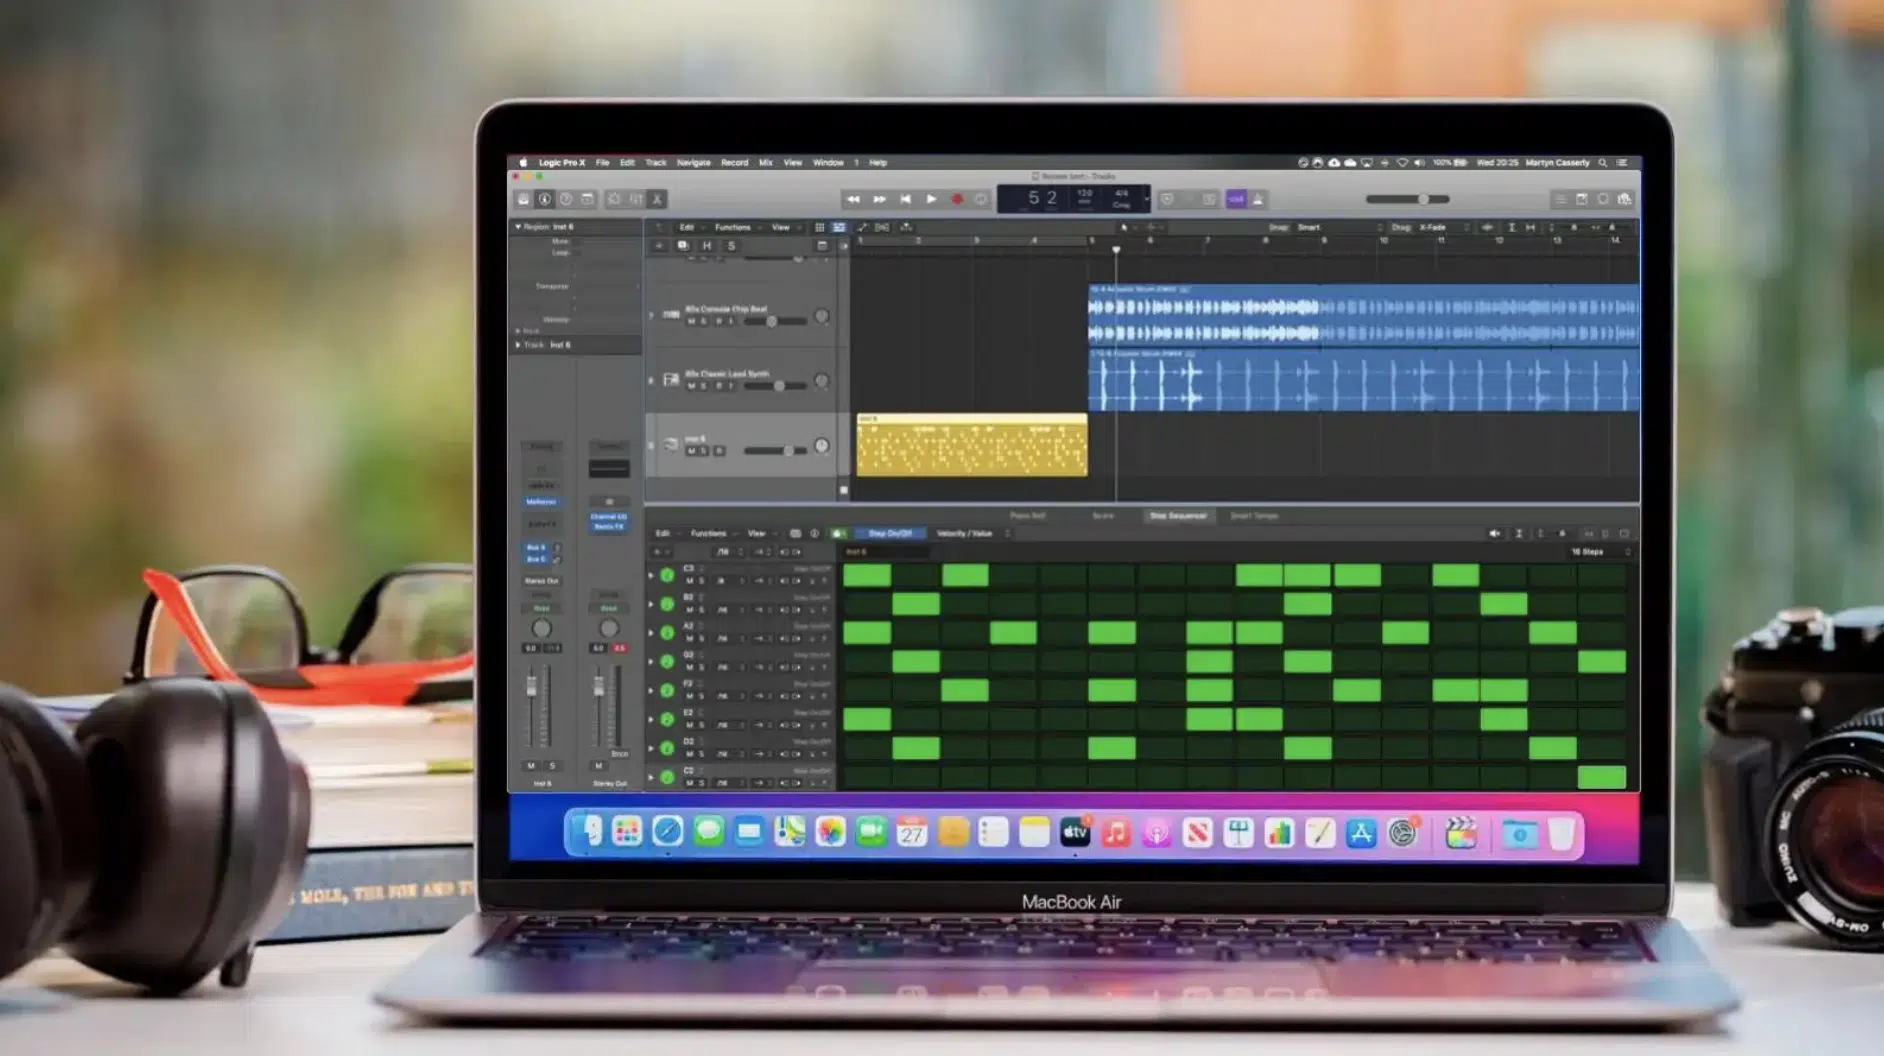Mute the 80s Console Chip Beat track

(x=691, y=321)
